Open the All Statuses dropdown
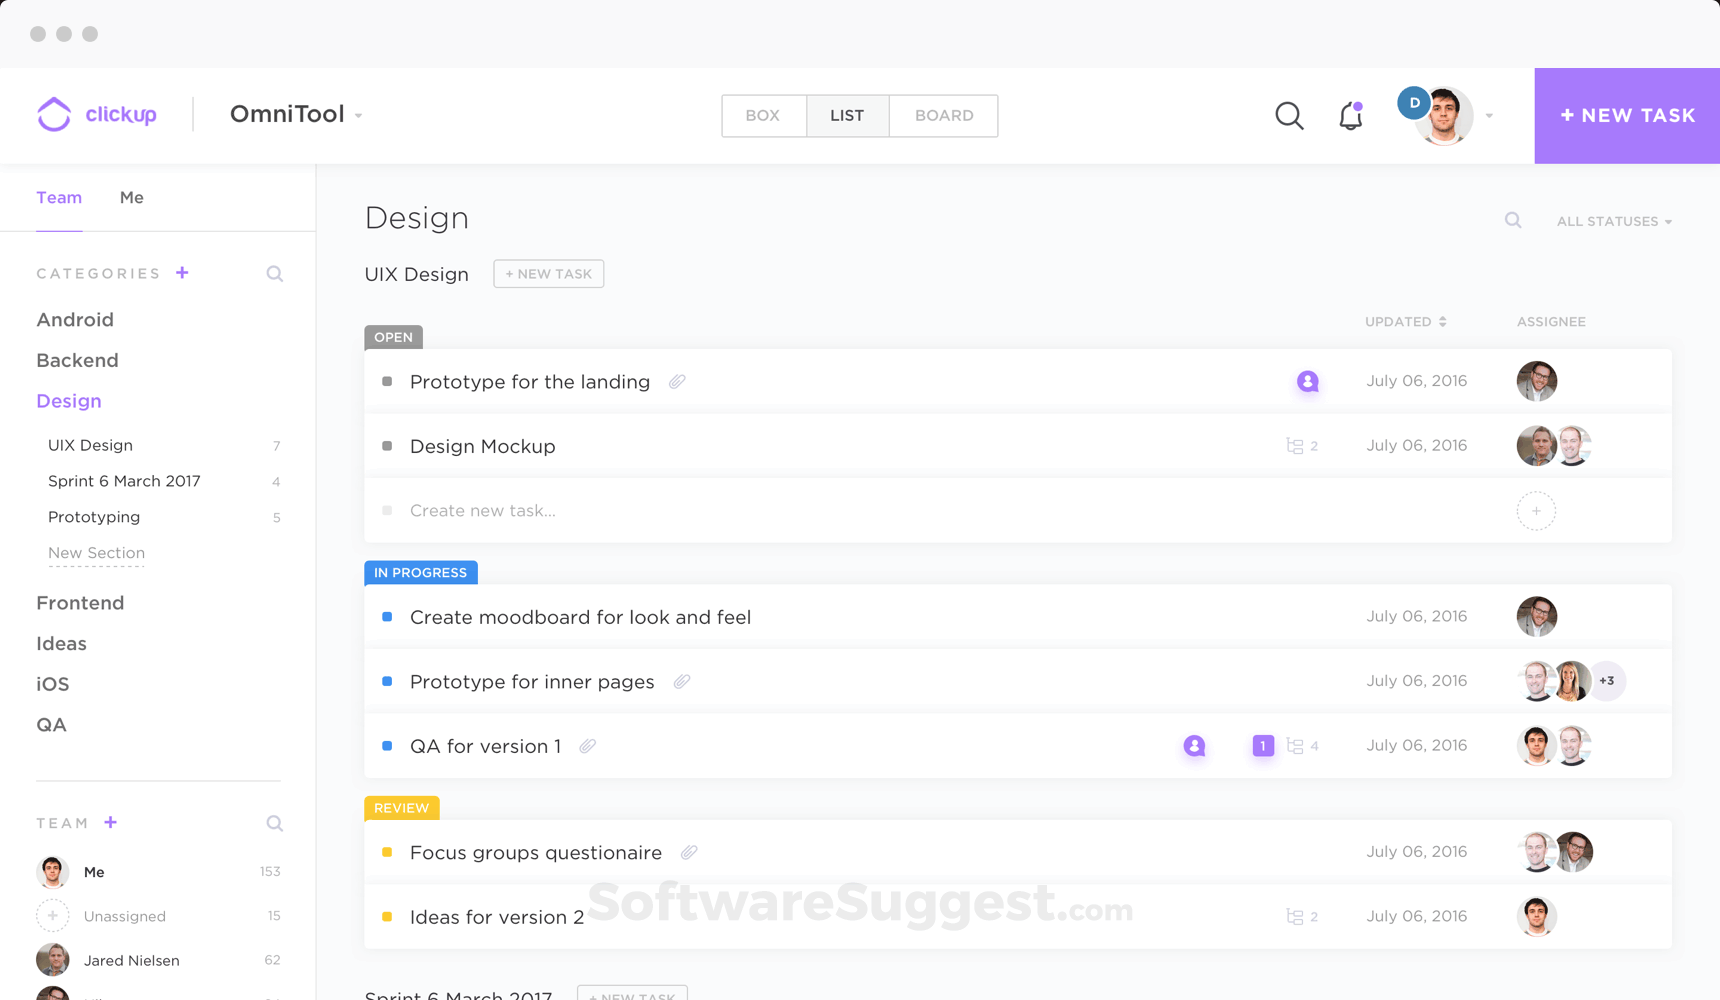The width and height of the screenshot is (1720, 1000). [x=1613, y=221]
